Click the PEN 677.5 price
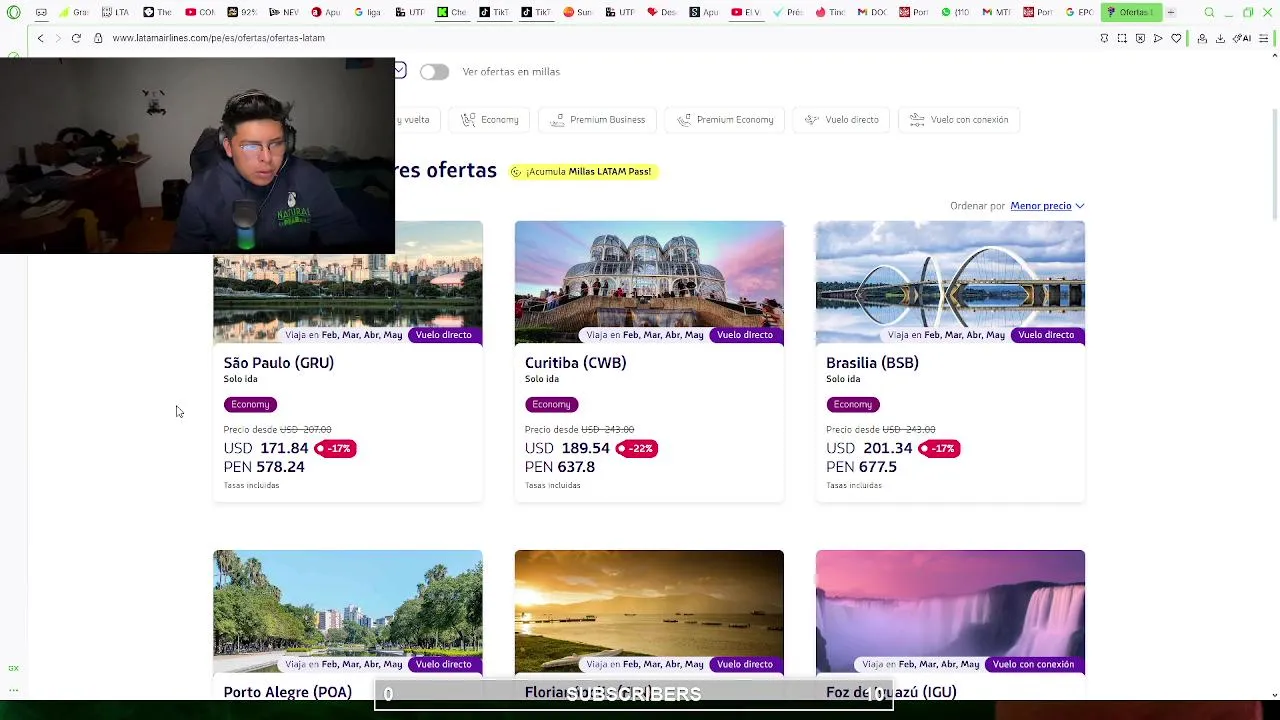The width and height of the screenshot is (1280, 720). click(x=861, y=467)
